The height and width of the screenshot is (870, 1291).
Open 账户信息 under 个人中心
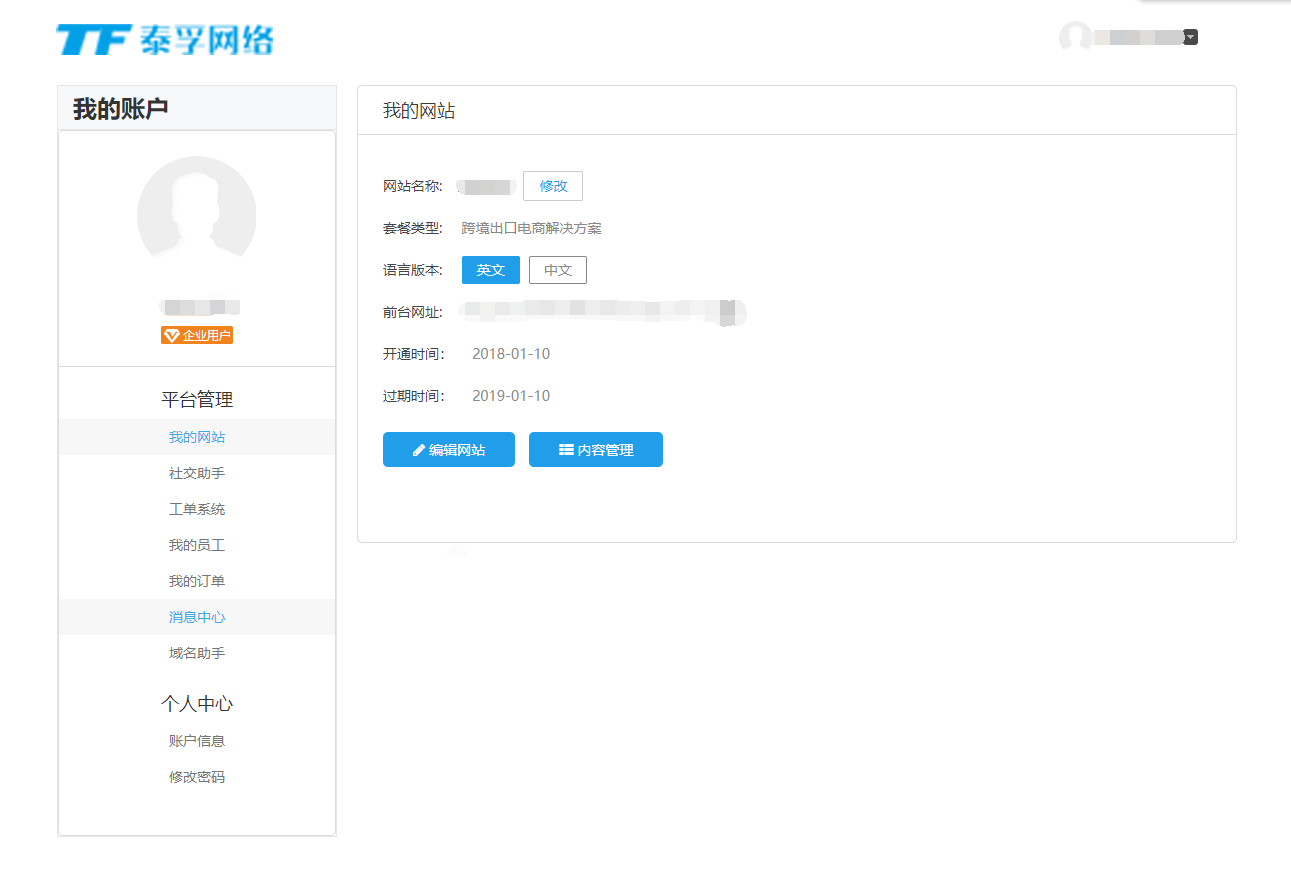(197, 741)
